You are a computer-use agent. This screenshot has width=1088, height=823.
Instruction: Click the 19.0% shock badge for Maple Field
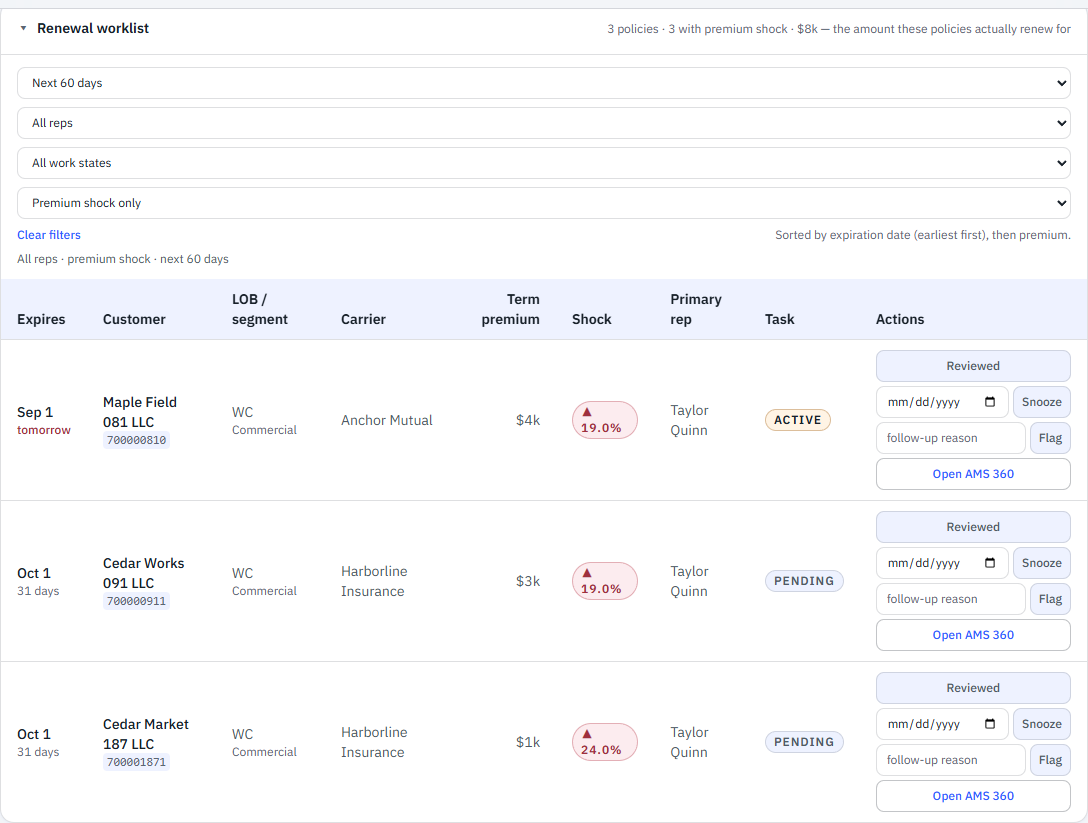pos(604,420)
